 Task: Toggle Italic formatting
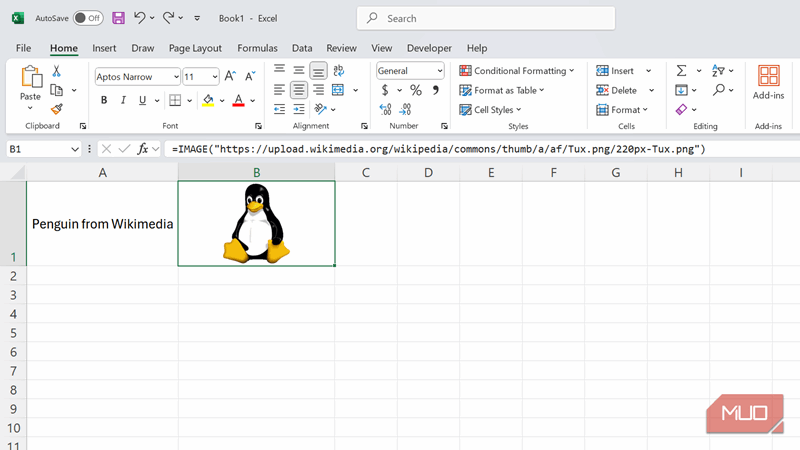point(124,100)
